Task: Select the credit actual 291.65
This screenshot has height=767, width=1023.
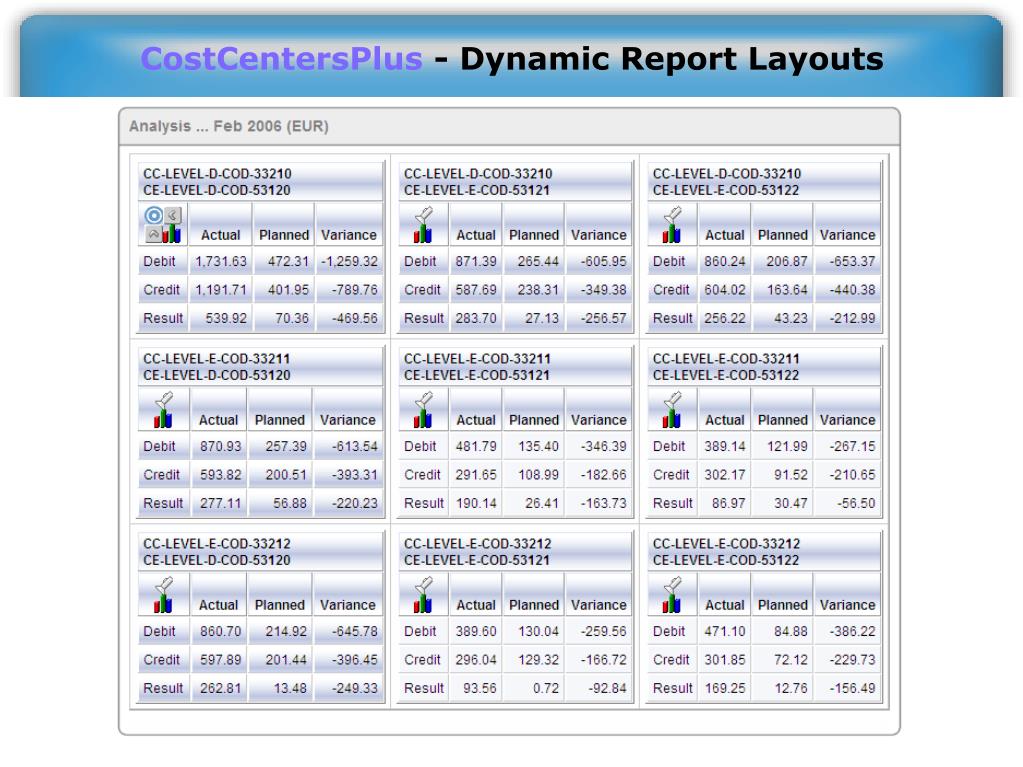Action: tap(476, 475)
